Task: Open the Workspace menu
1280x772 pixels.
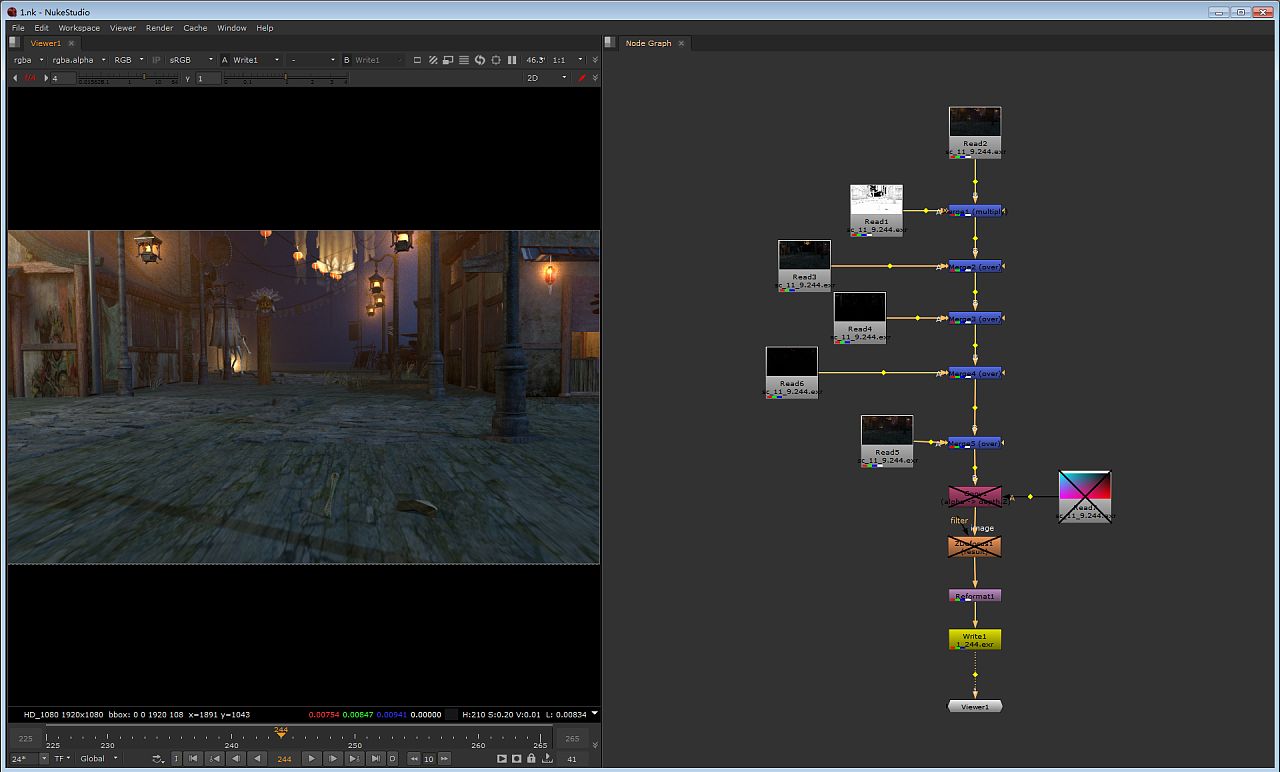Action: [79, 28]
